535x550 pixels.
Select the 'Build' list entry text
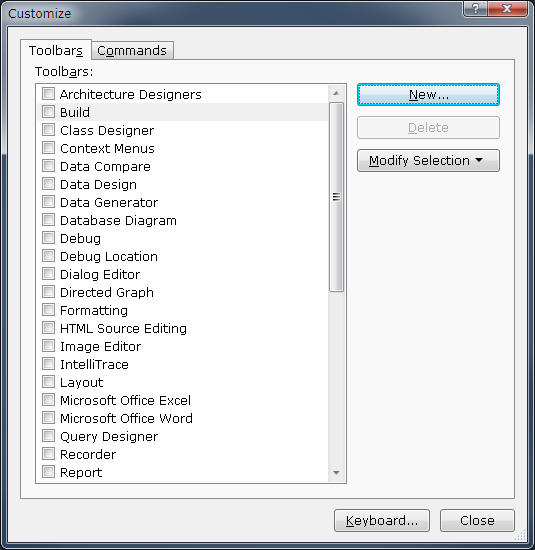click(75, 113)
